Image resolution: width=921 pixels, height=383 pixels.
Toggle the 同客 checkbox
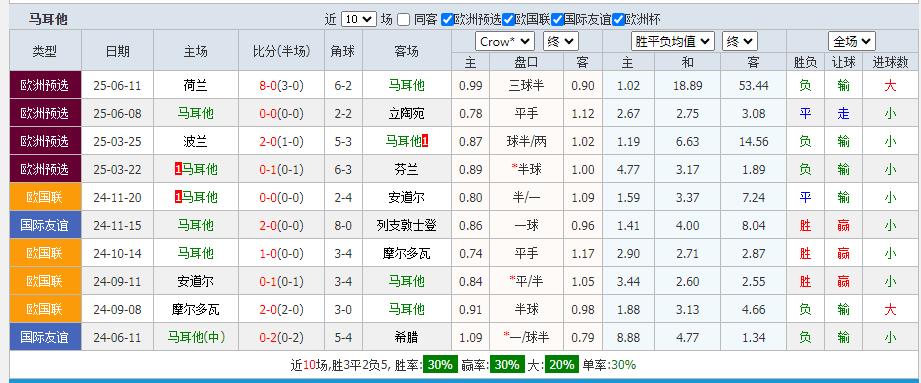click(x=403, y=19)
